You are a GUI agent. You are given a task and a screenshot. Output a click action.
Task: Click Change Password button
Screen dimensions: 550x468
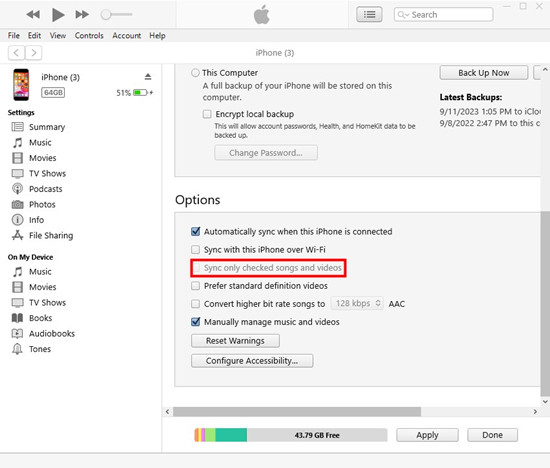click(266, 153)
